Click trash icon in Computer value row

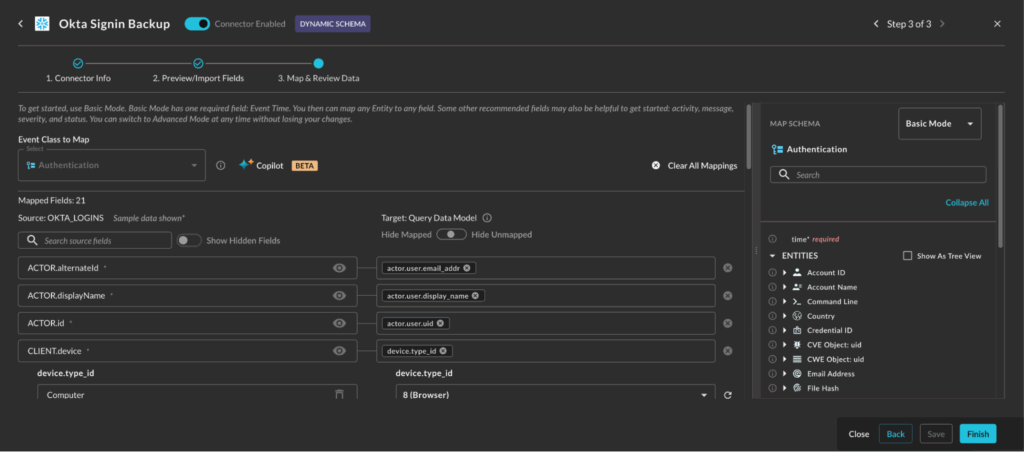pyautogui.click(x=339, y=394)
